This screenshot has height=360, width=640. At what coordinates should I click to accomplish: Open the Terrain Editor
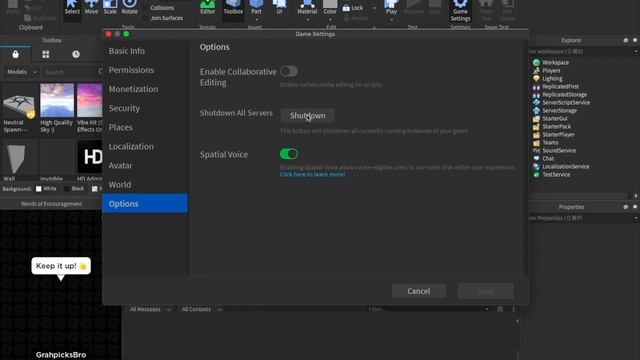[207, 8]
